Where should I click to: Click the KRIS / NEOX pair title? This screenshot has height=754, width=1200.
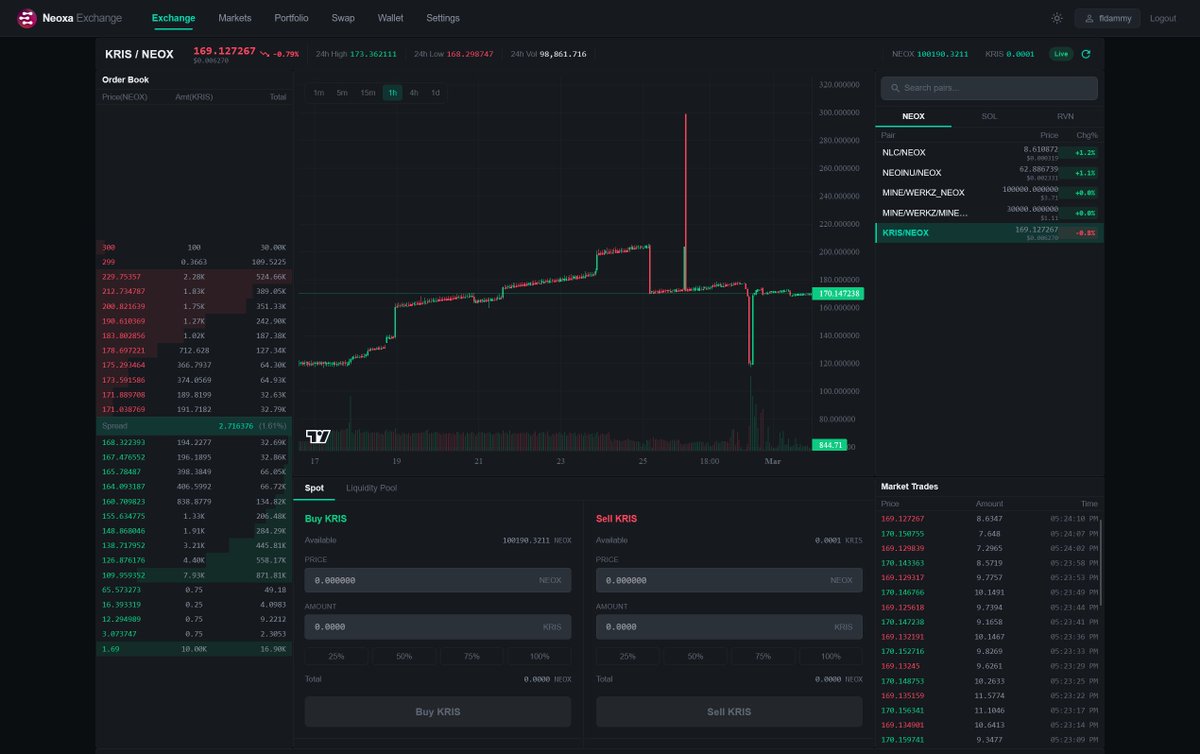(x=139, y=54)
